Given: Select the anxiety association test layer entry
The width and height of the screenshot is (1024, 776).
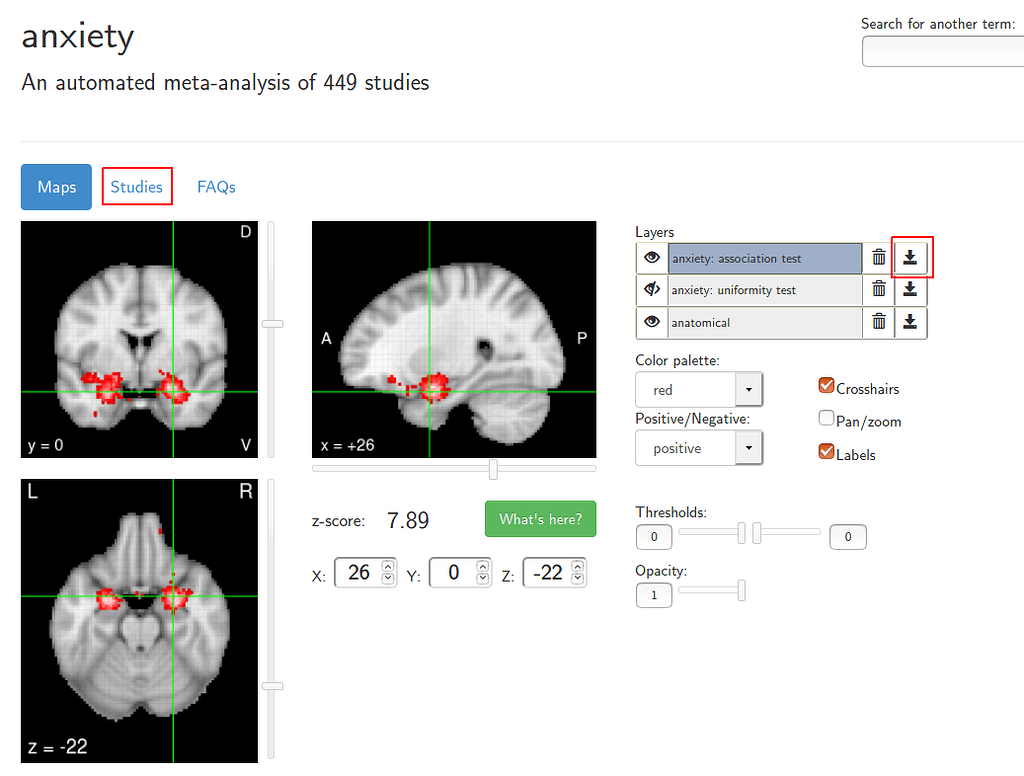Looking at the screenshot, I should click(765, 257).
